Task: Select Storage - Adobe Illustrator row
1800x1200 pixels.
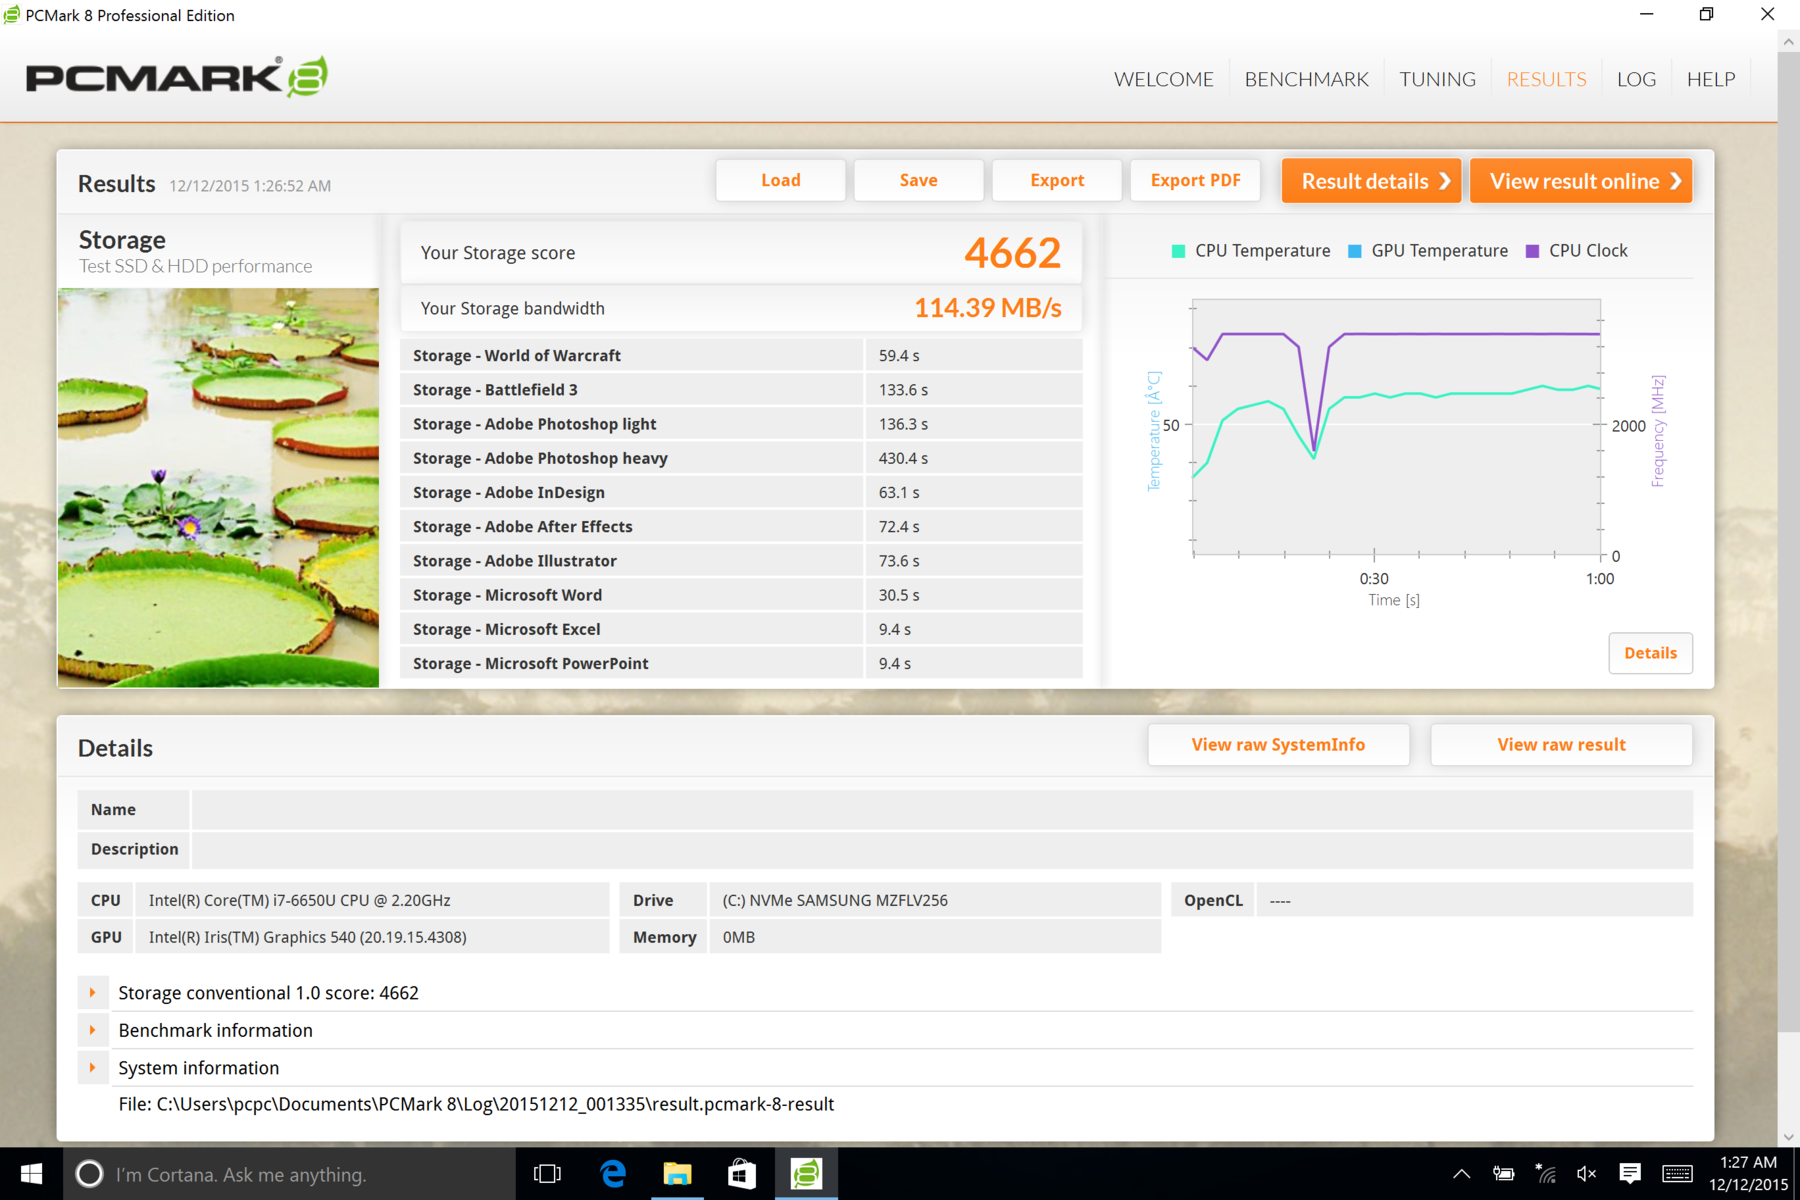Action: point(741,561)
